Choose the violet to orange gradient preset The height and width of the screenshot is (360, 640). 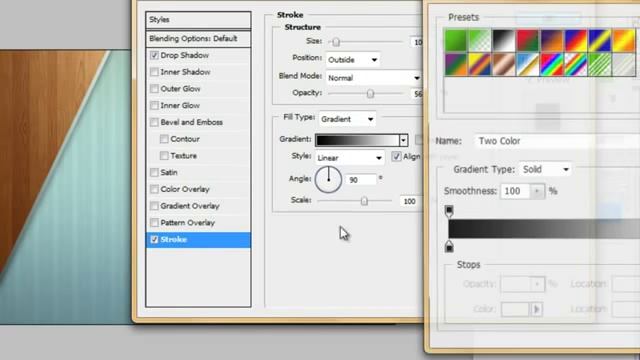[552, 40]
